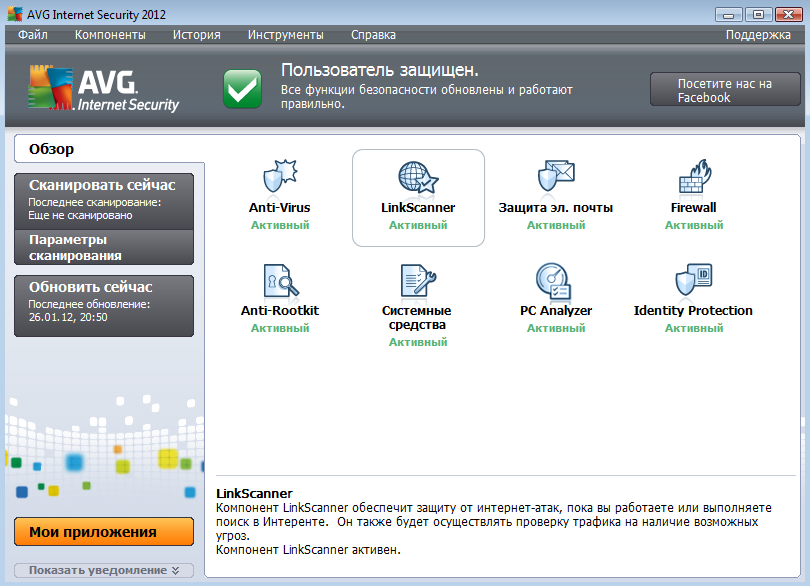This screenshot has height=586, width=810.
Task: Open the Identity Protection ID icon
Action: (694, 279)
